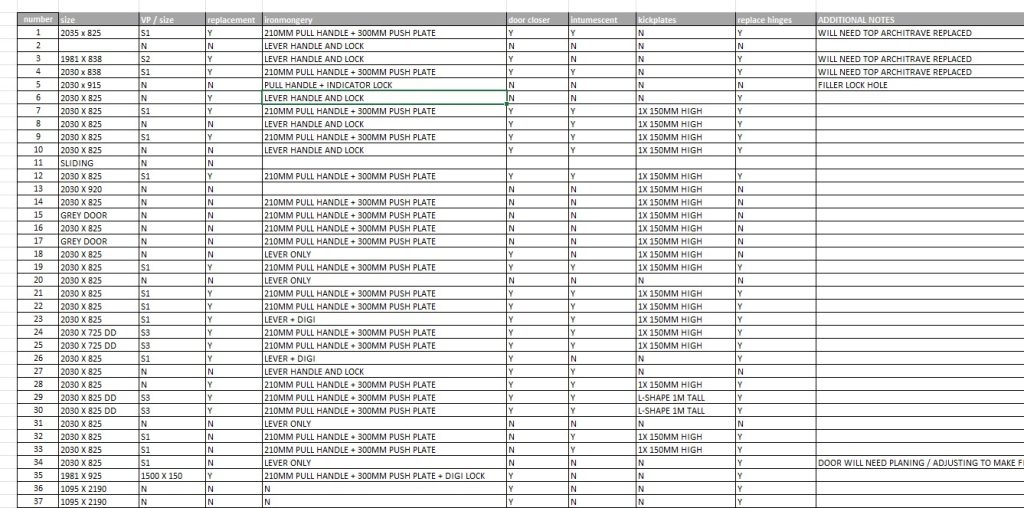The width and height of the screenshot is (1024, 508).
Task: Click the 'LEVER + DIGI' cell in row 23
Action: (383, 319)
